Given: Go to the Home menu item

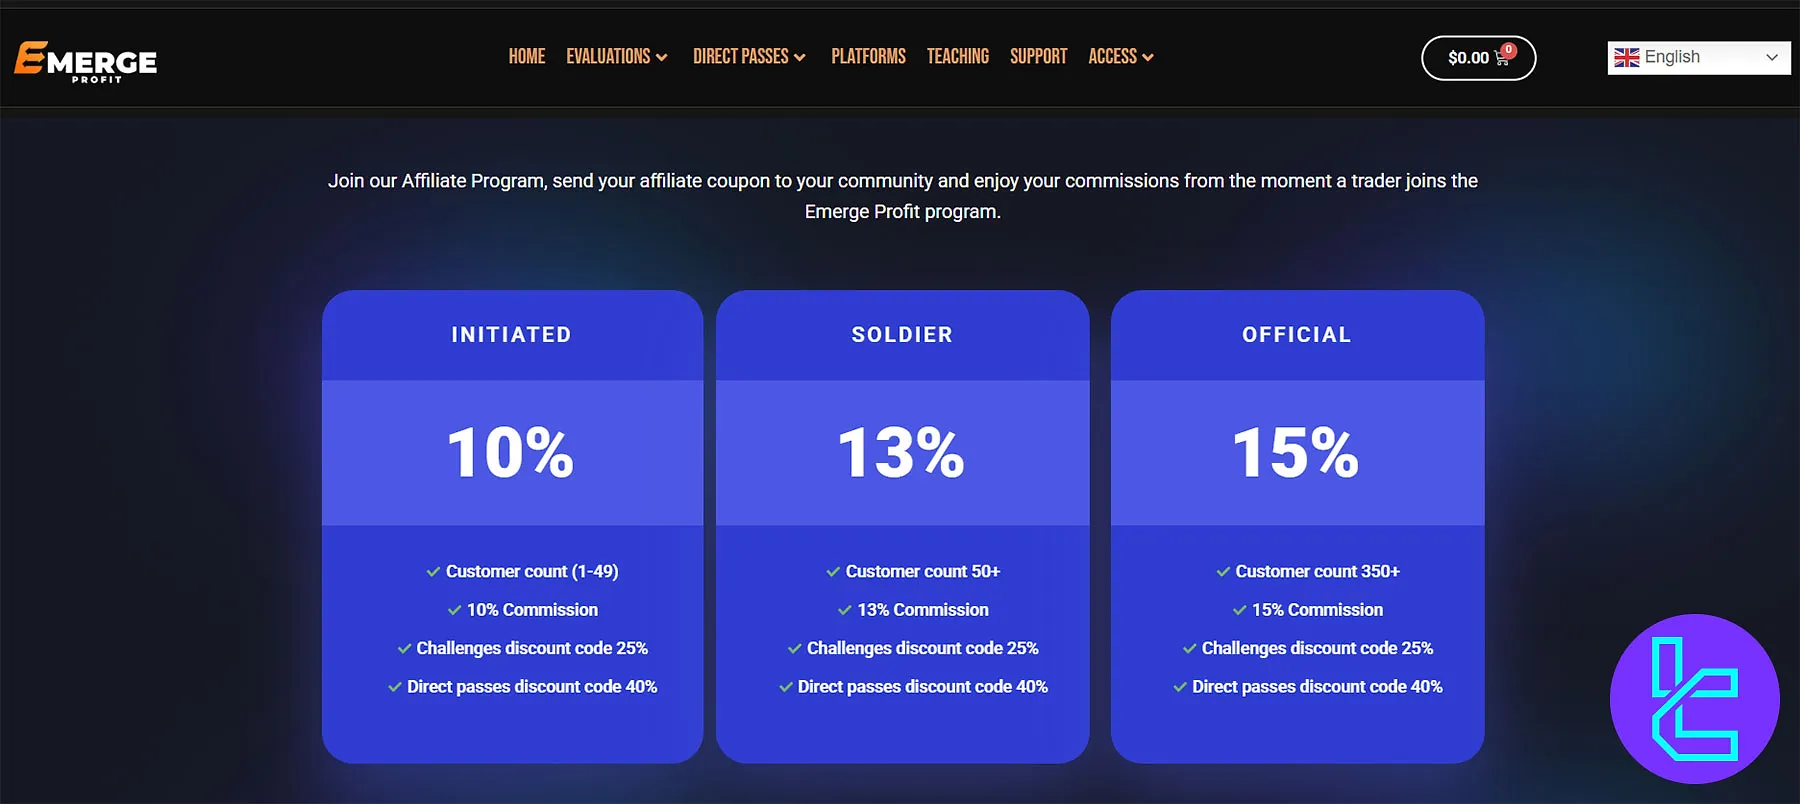Looking at the screenshot, I should tap(527, 57).
